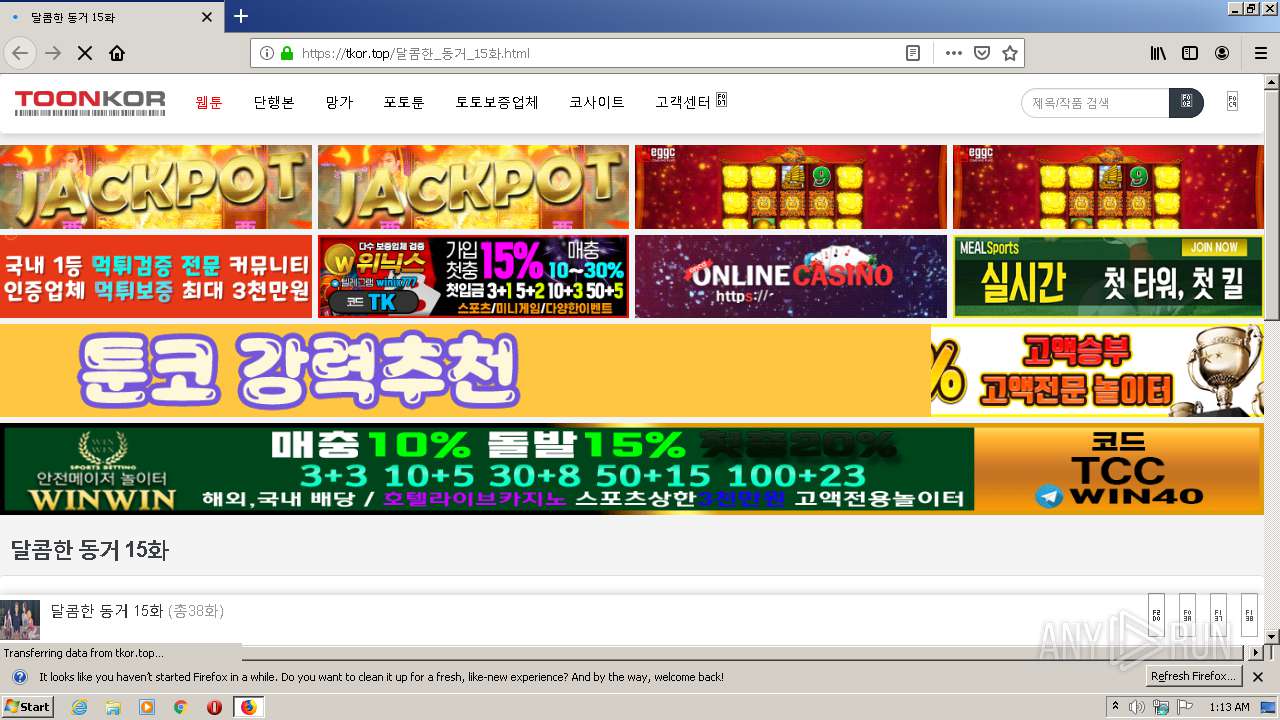Open Windows Explorer from taskbar
The height and width of the screenshot is (720, 1280).
click(113, 707)
